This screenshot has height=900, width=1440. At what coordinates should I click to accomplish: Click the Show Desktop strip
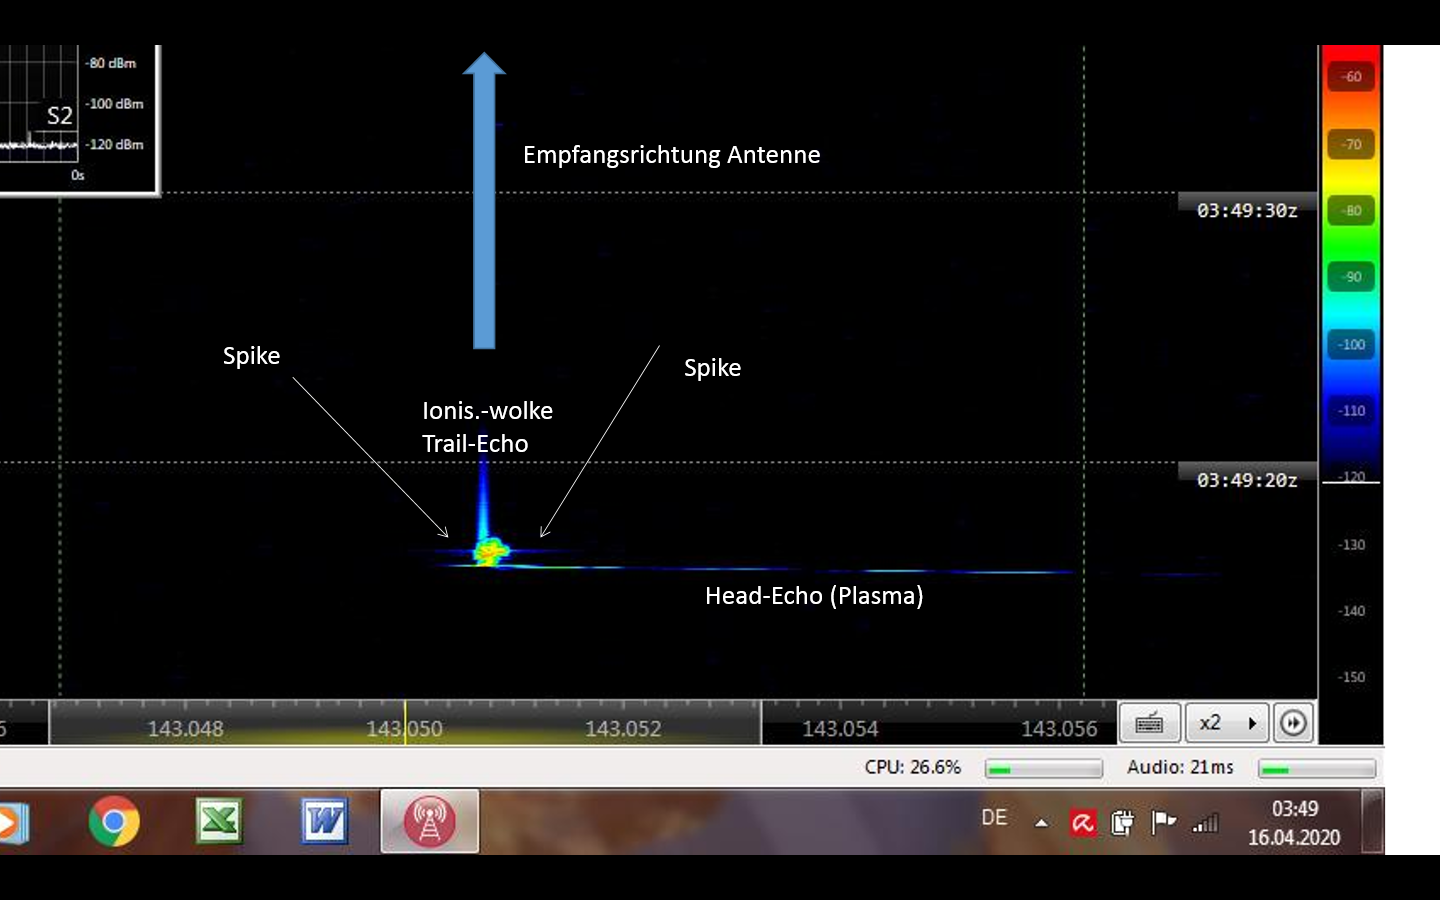[1372, 821]
